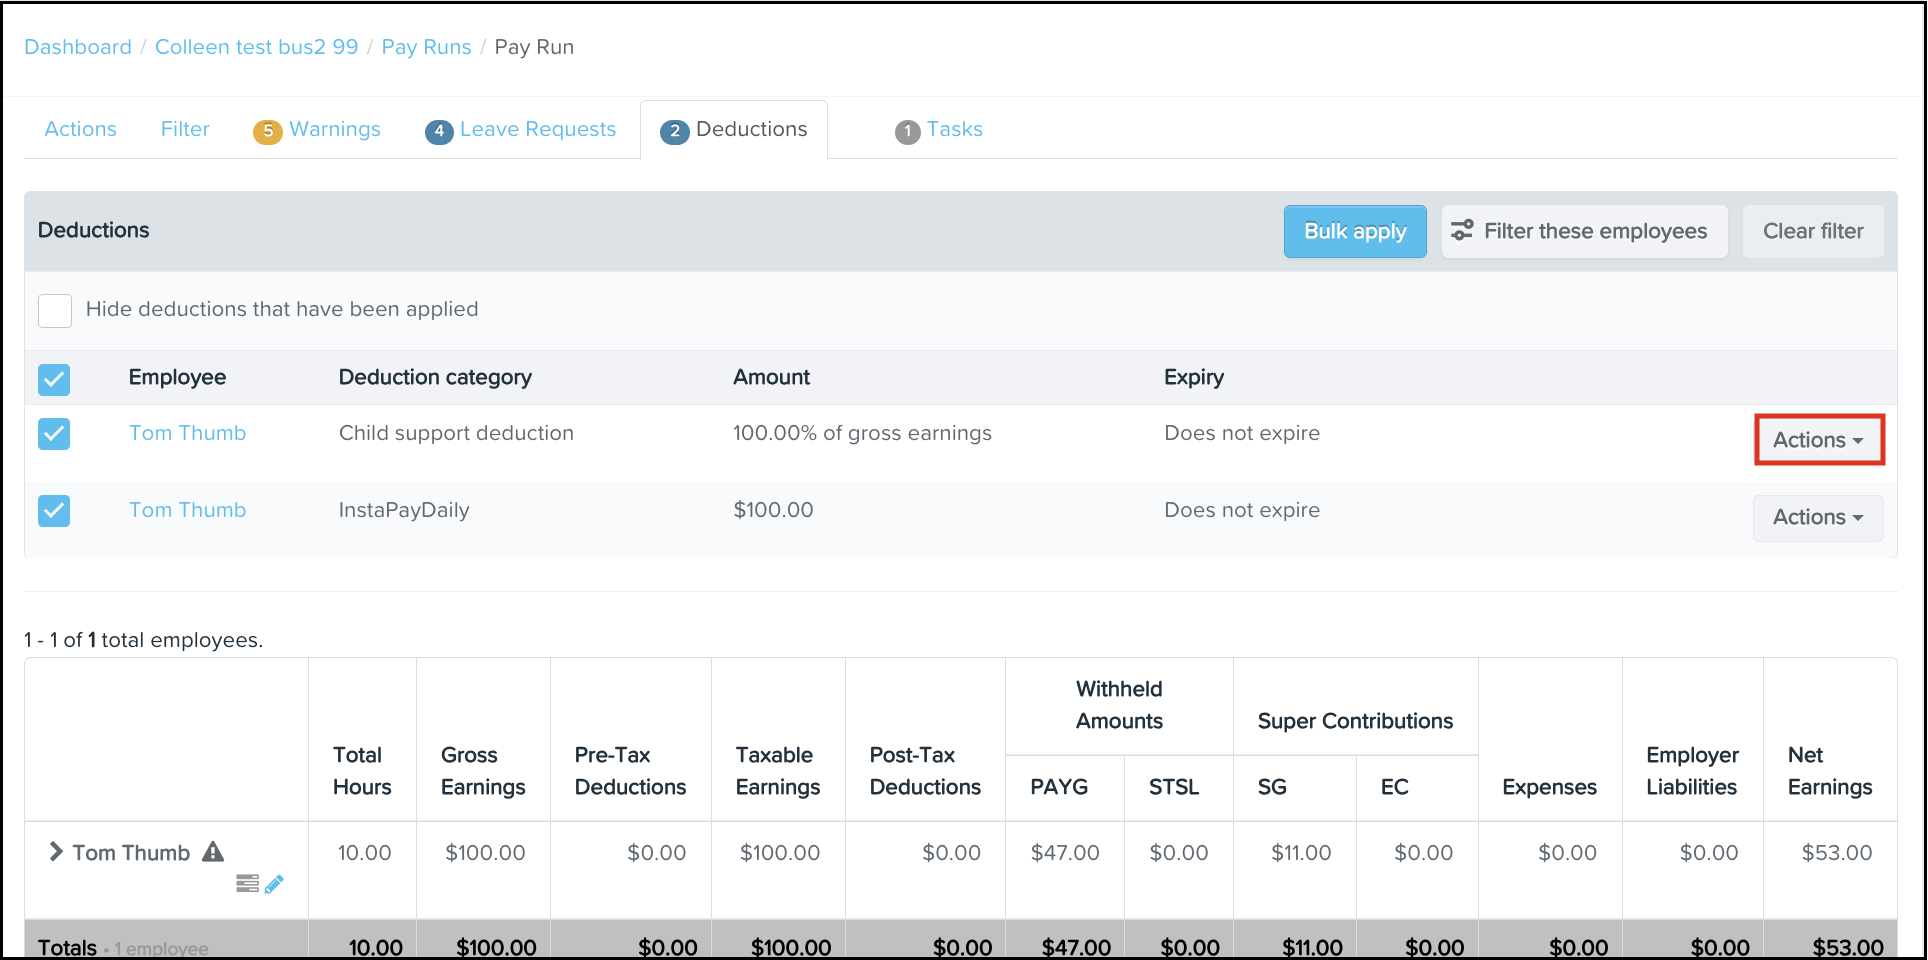This screenshot has height=960, width=1928.
Task: Expand the Tom Thumb pay run row
Action: point(56,852)
